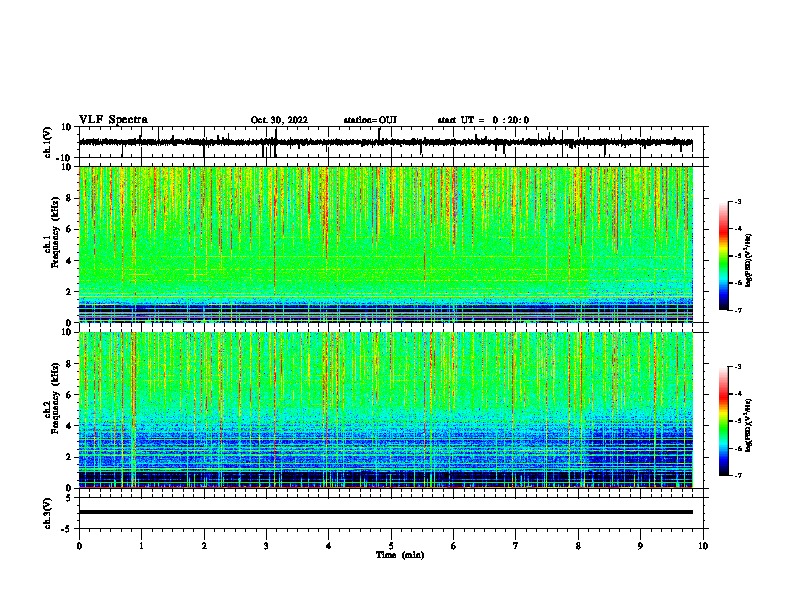Click the time axis tick label "7"
This screenshot has height=612, width=792.
[x=516, y=546]
